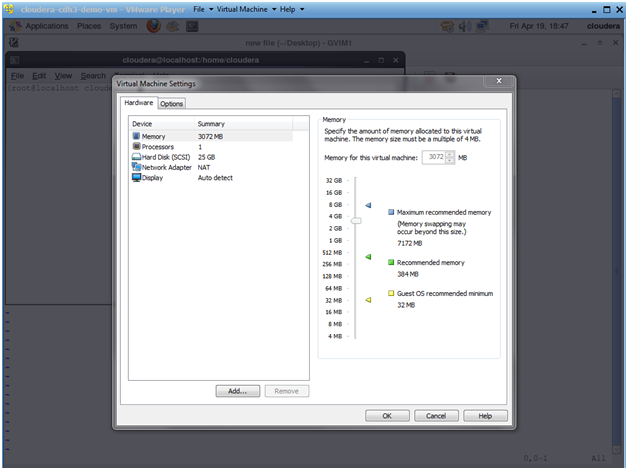Increase memory with the spinner up arrow
The height and width of the screenshot is (470, 628).
[450, 154]
